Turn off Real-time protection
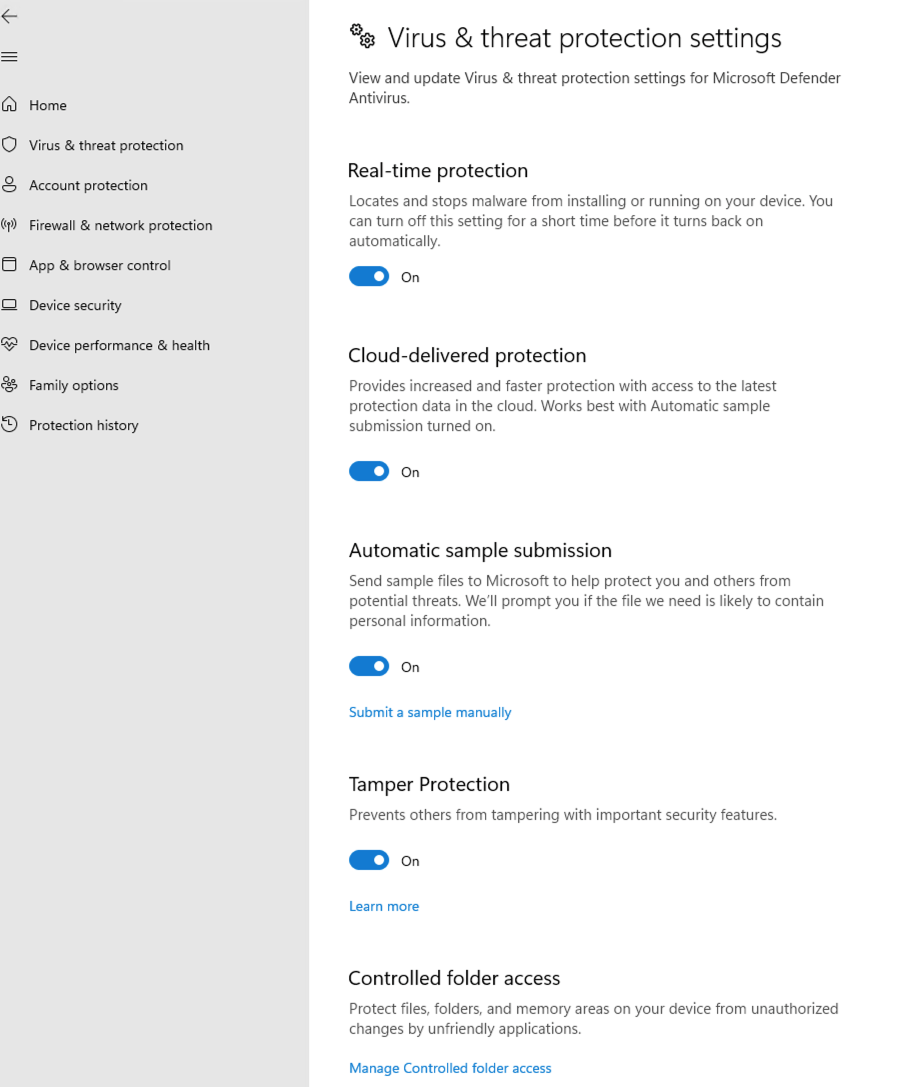 pyautogui.click(x=368, y=276)
